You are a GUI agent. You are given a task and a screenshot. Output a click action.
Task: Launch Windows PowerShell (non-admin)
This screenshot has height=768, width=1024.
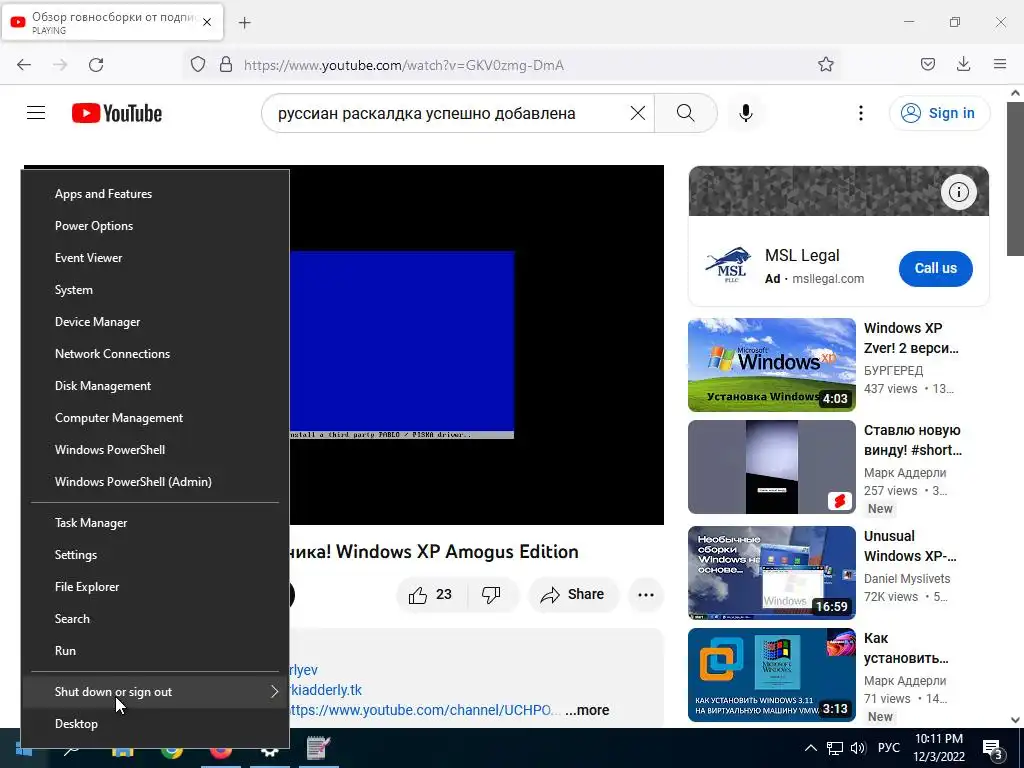[155, 450]
